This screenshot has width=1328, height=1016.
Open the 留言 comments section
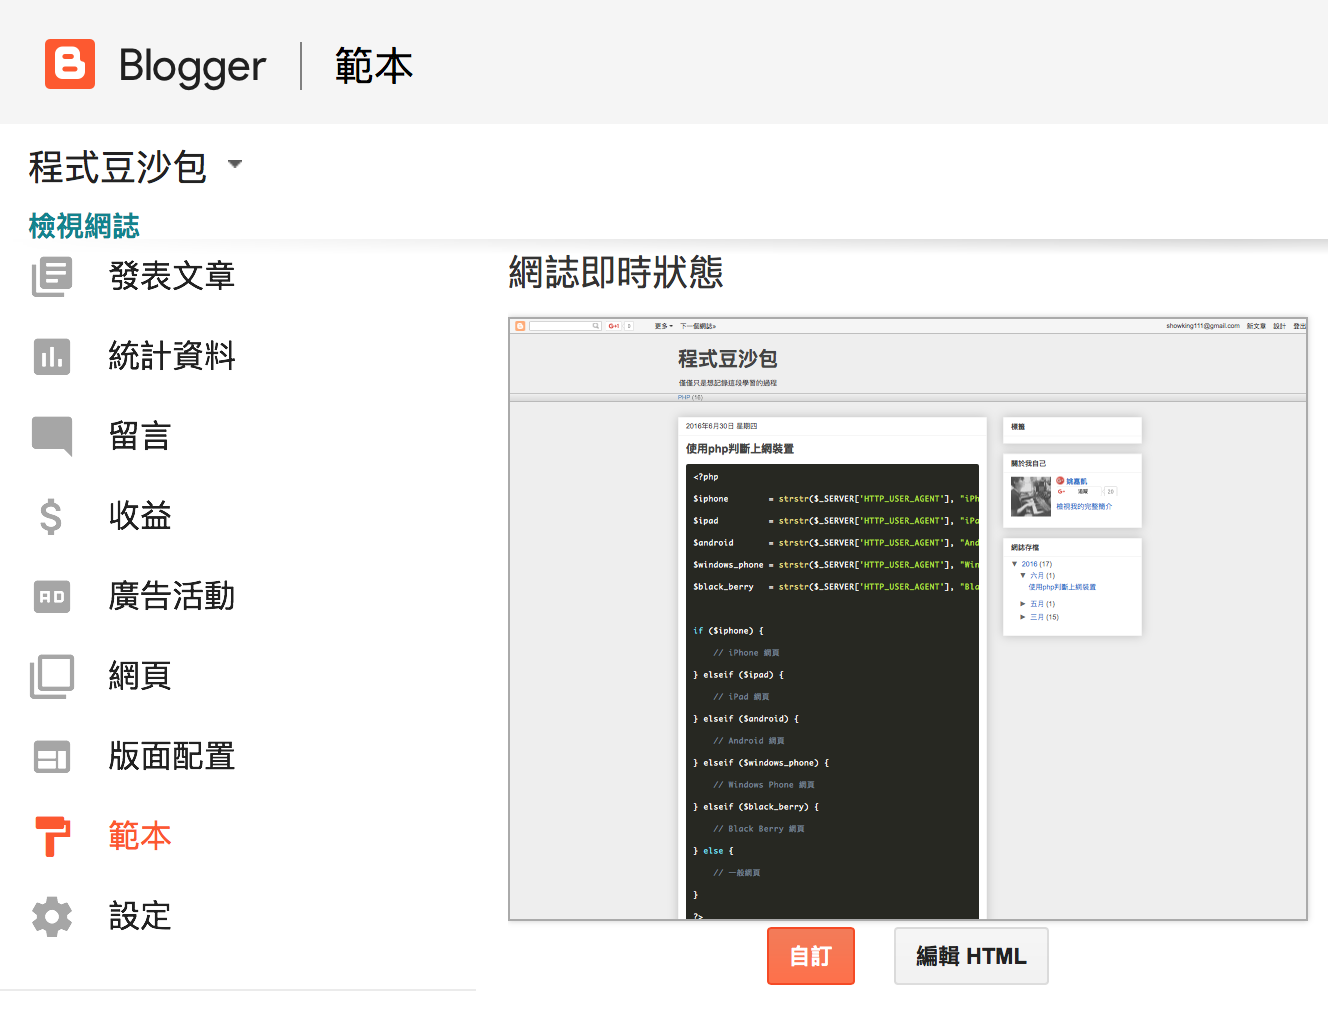[140, 436]
